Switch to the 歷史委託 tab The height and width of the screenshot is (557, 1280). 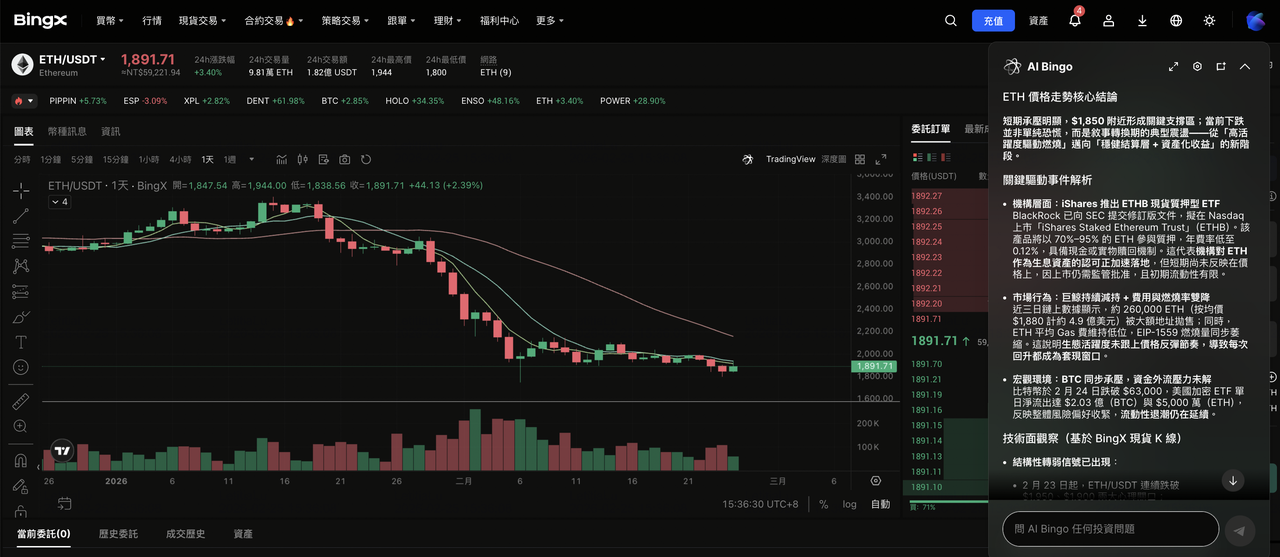click(x=118, y=534)
